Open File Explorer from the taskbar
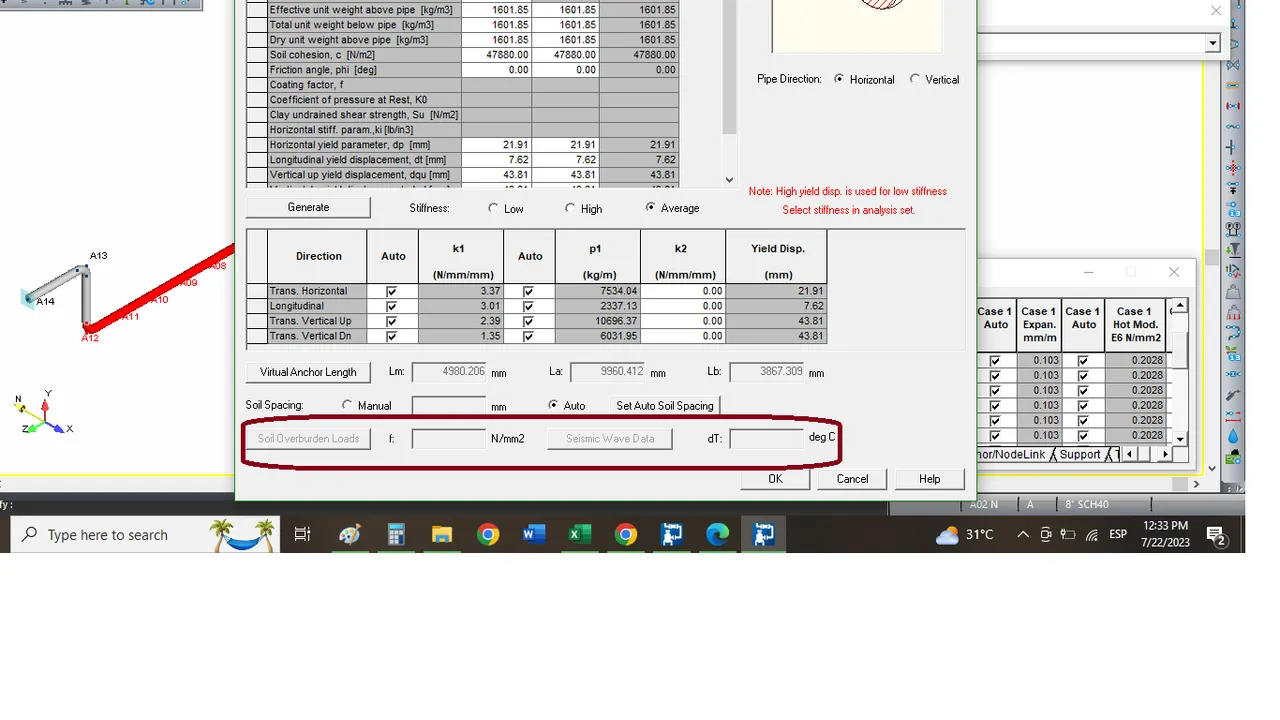This screenshot has width=1280, height=720. (x=442, y=535)
